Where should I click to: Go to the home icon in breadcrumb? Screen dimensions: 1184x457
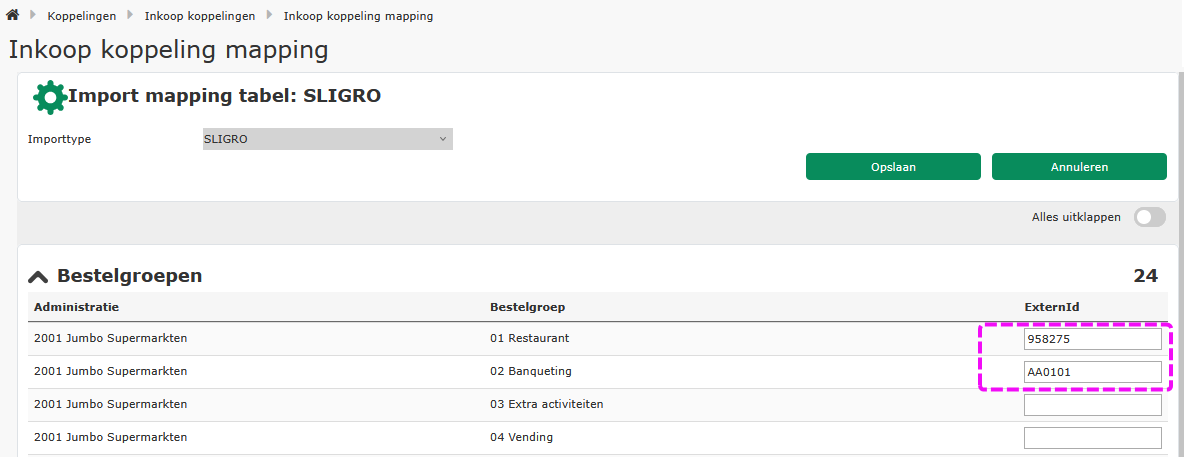pos(12,15)
